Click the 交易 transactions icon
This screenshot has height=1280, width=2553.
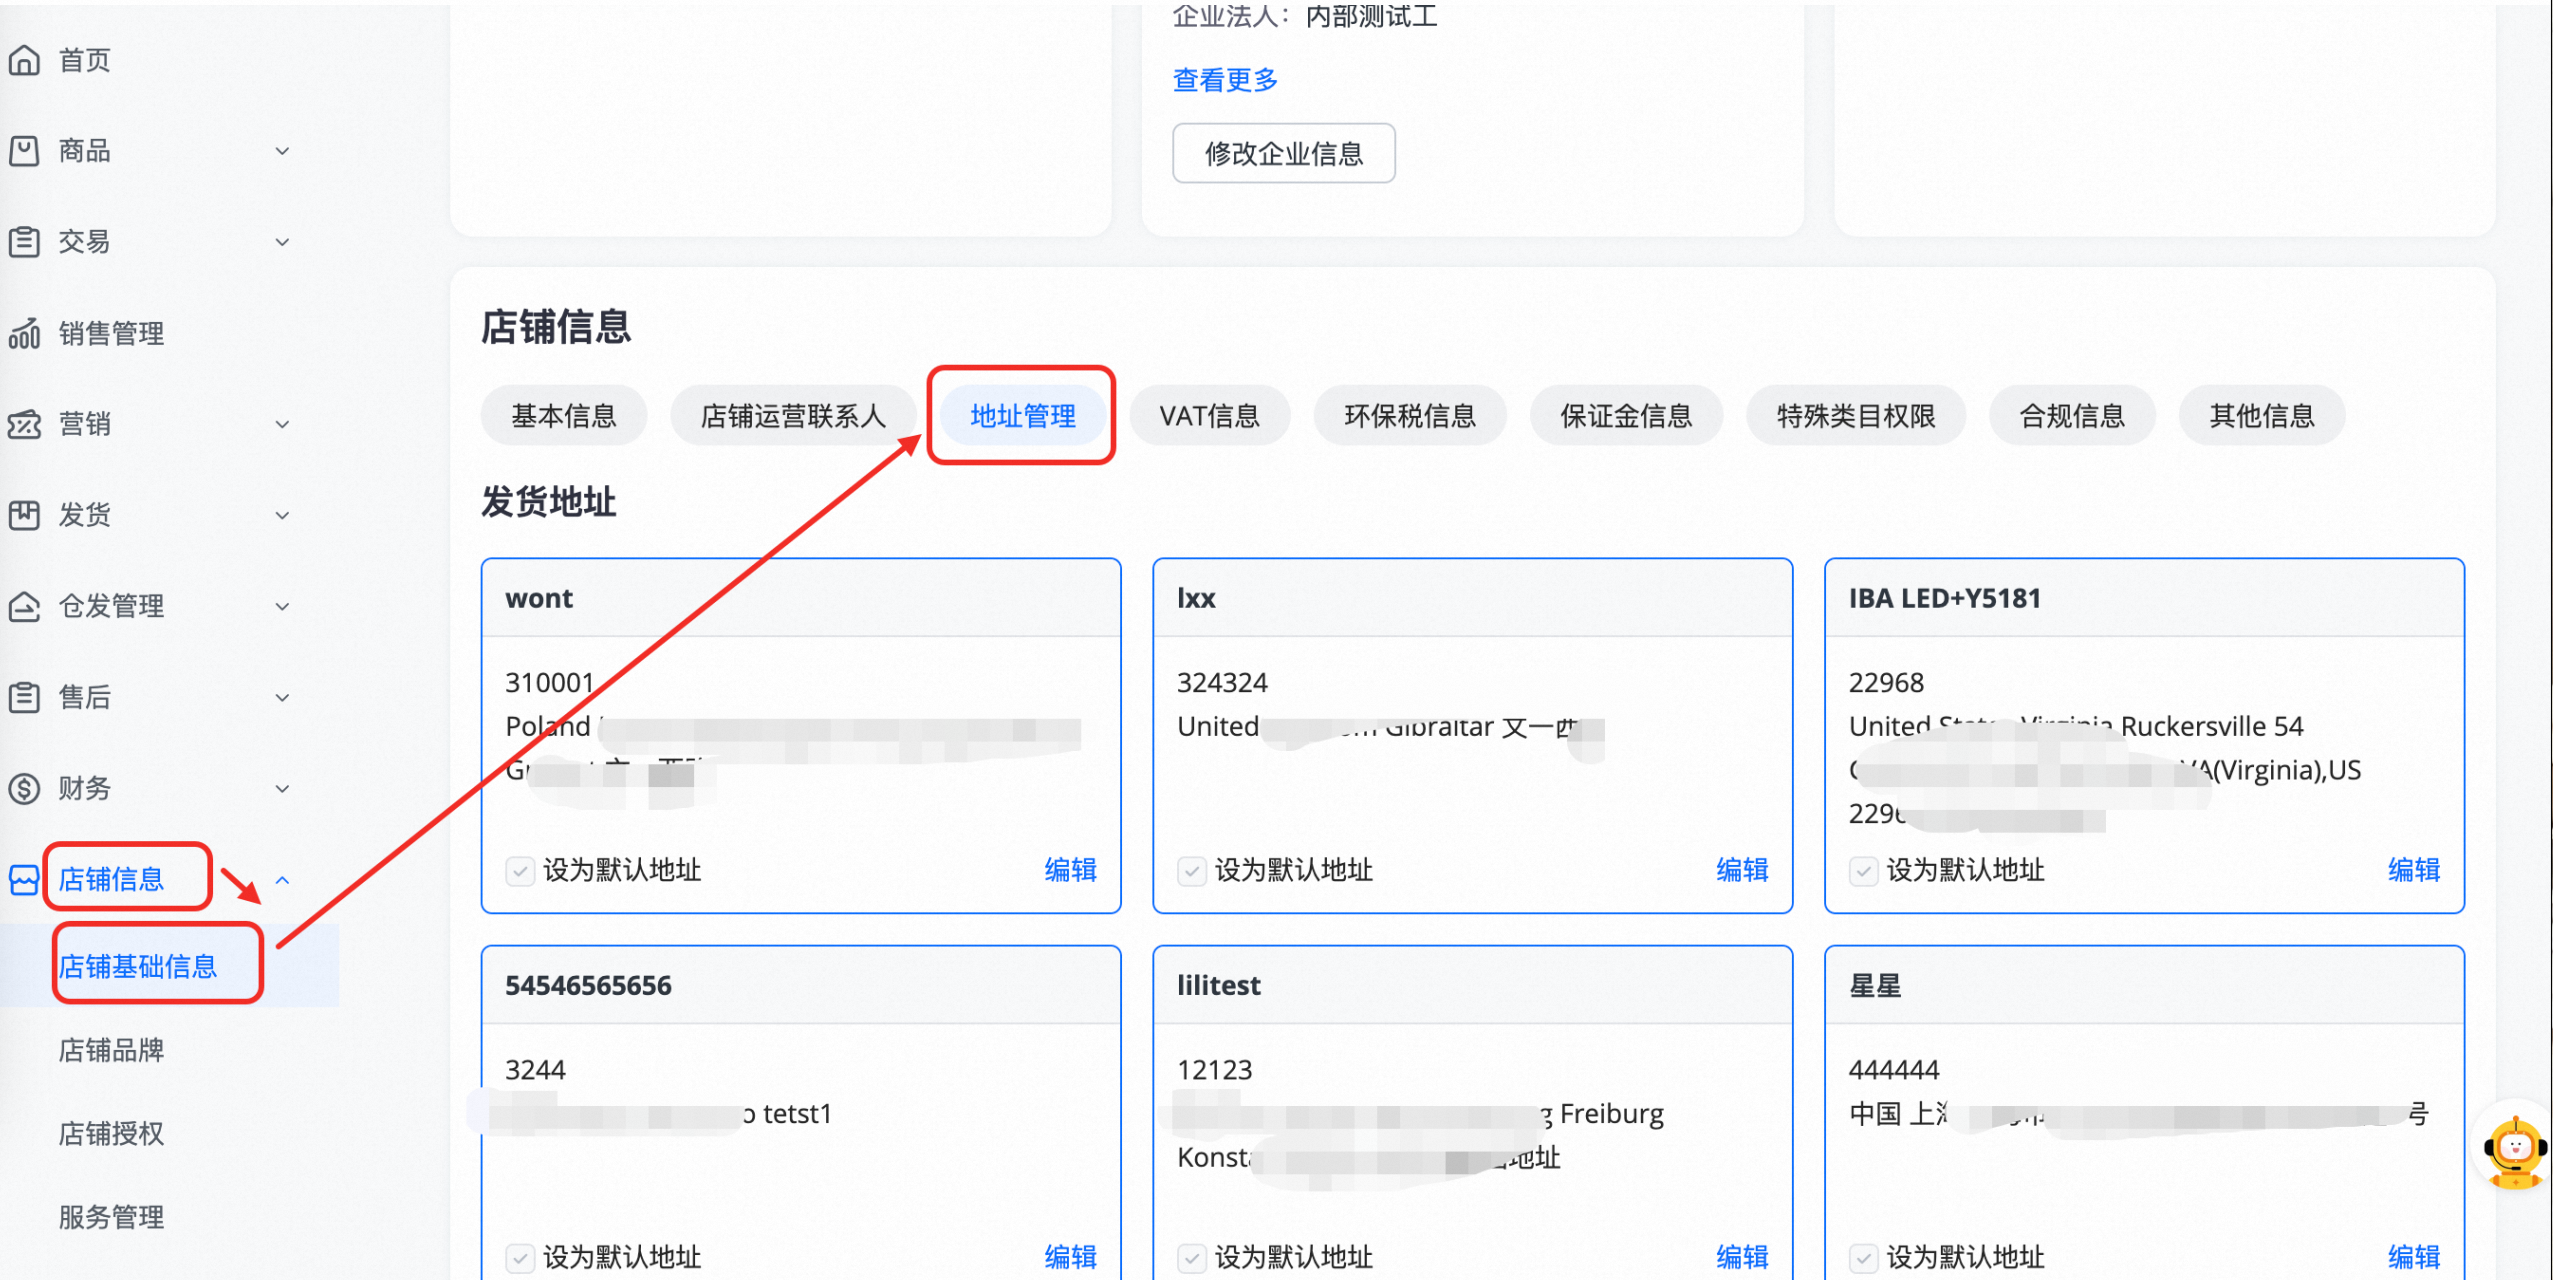click(24, 241)
